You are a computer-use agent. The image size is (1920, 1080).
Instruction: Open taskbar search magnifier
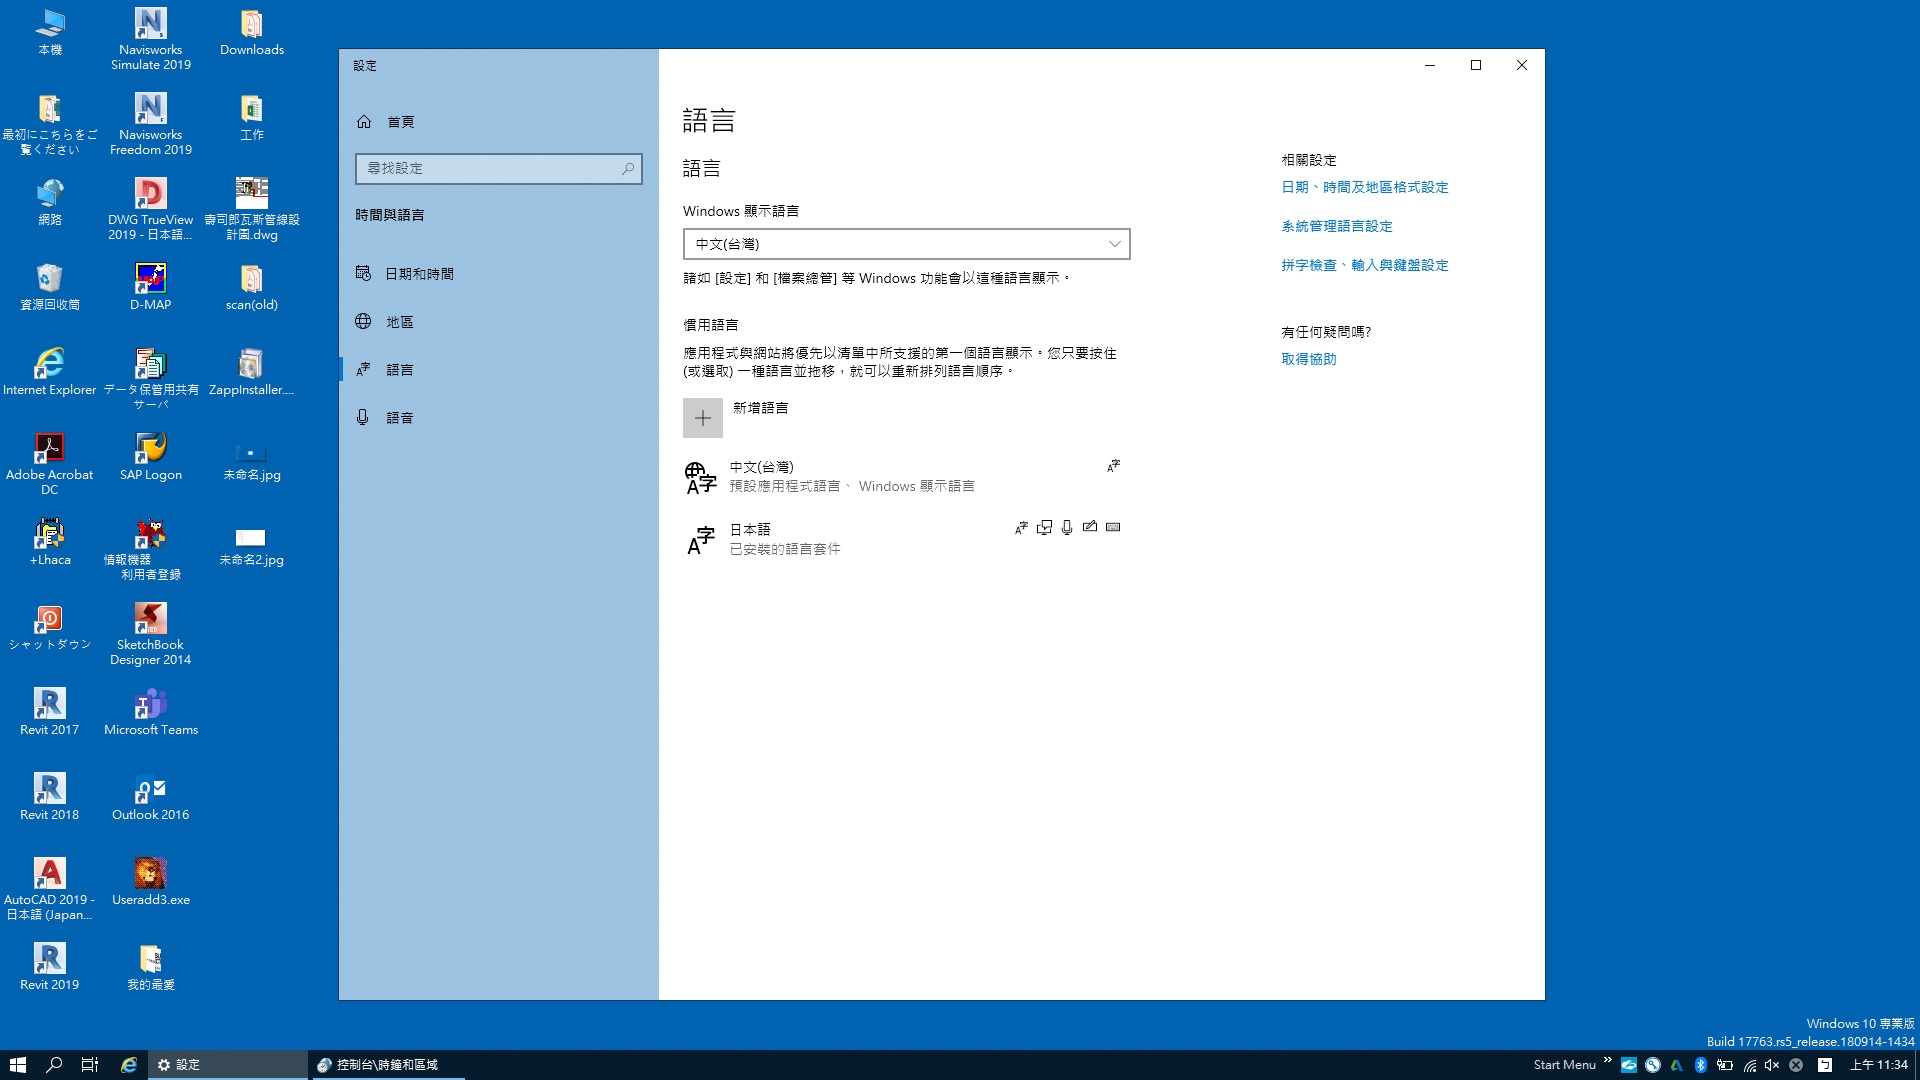click(x=54, y=1065)
